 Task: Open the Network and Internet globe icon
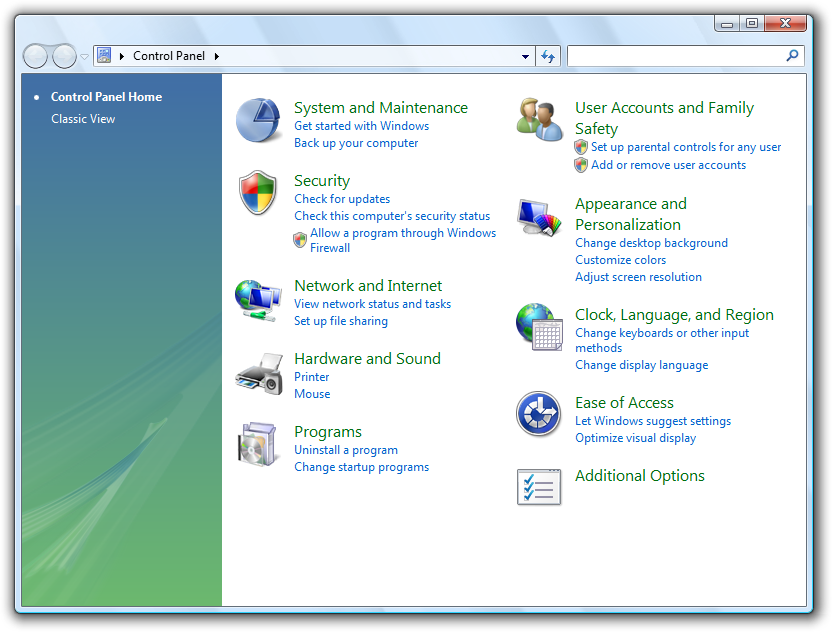[258, 299]
